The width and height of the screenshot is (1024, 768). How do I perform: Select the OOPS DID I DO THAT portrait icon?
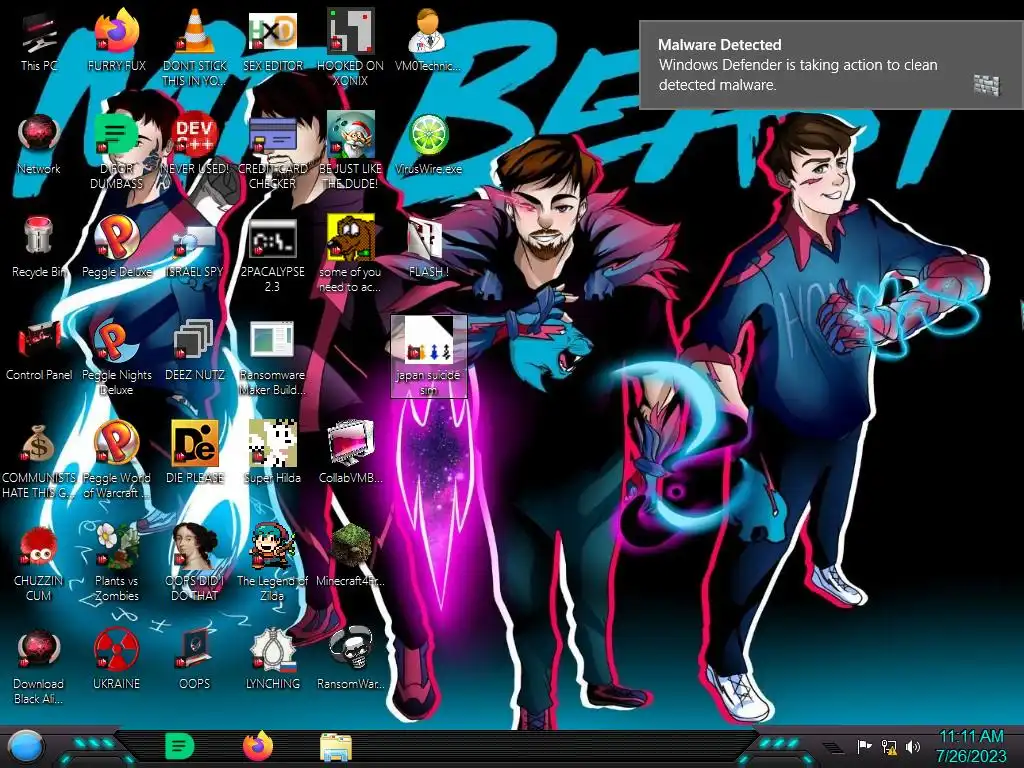click(195, 546)
